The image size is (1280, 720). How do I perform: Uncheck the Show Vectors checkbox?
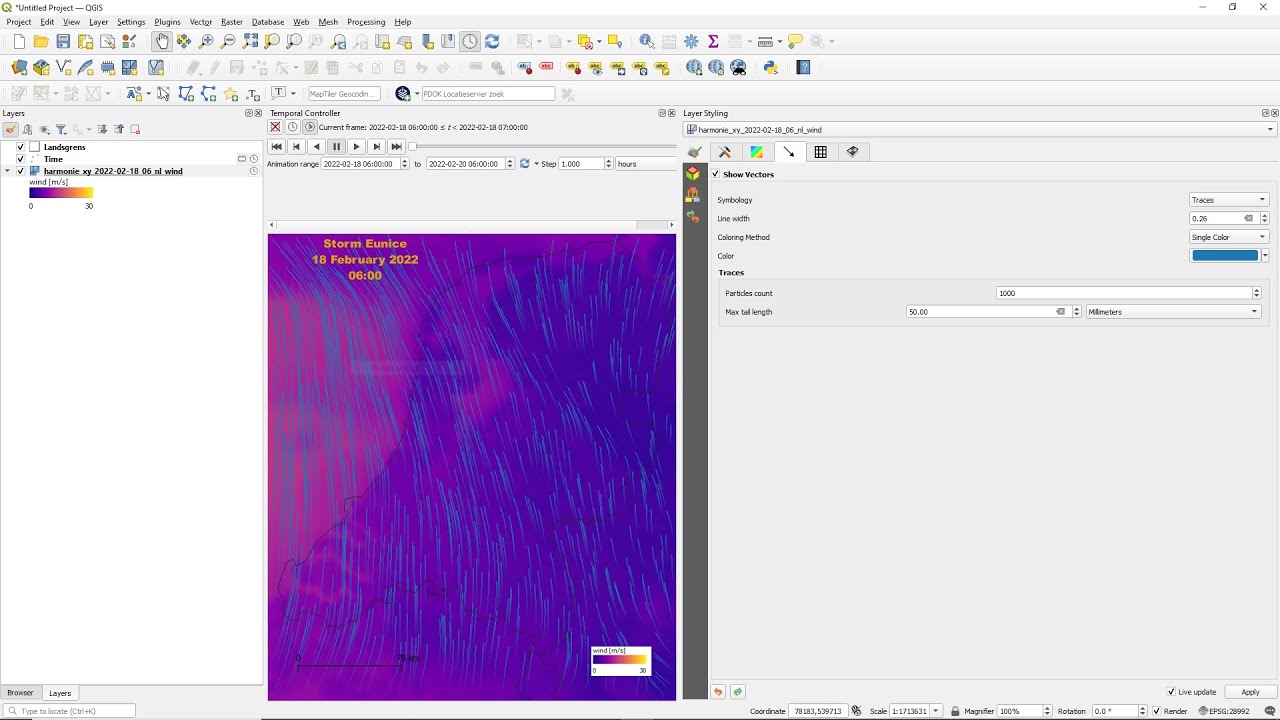[716, 174]
